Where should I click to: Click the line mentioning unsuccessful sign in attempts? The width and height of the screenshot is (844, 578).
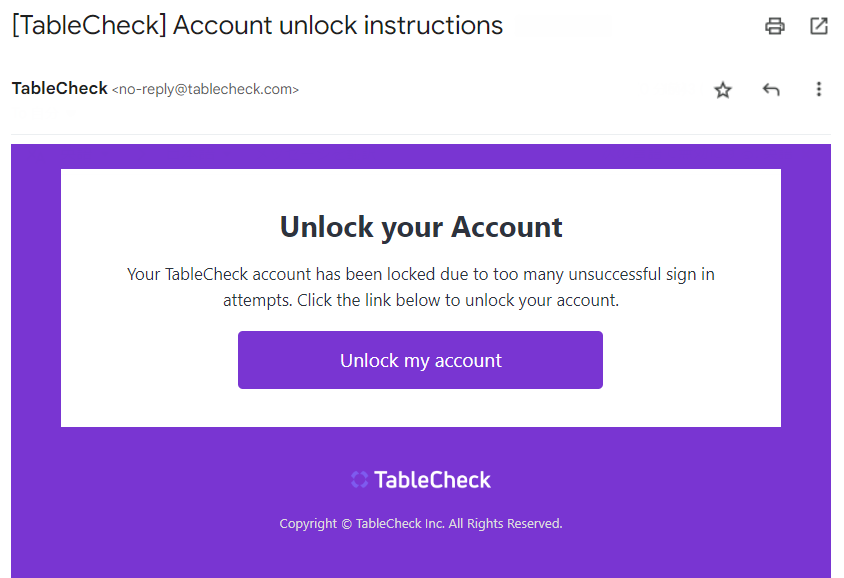click(421, 274)
